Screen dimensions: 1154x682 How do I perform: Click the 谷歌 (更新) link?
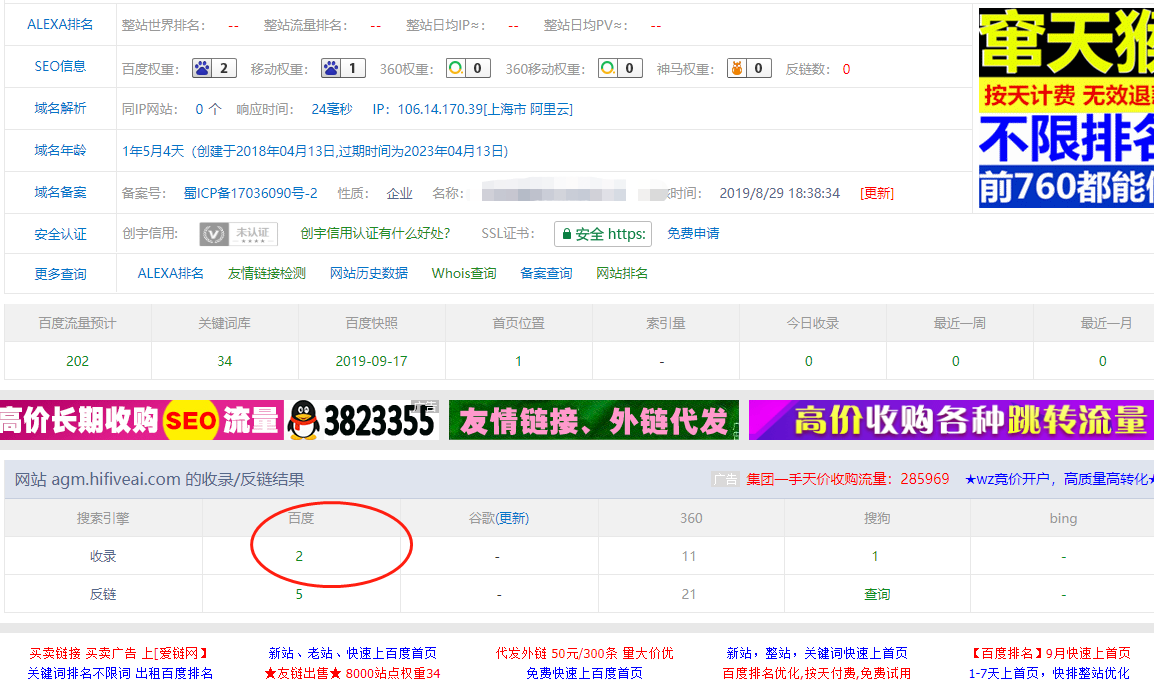pyautogui.click(x=513, y=518)
